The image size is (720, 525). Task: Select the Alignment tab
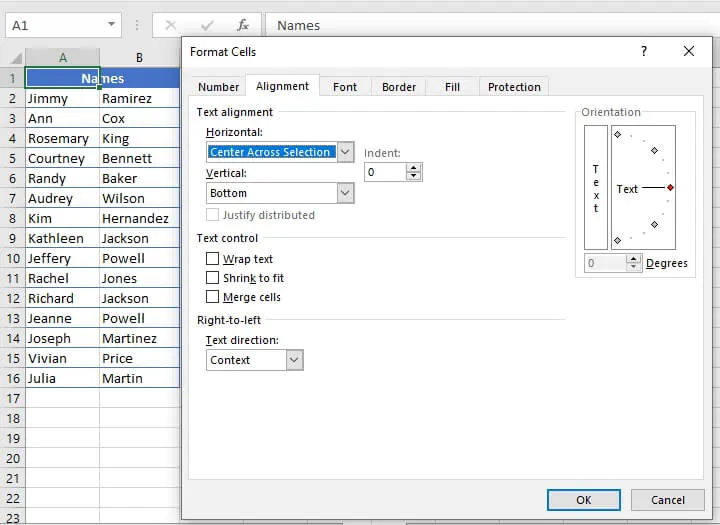coord(282,86)
